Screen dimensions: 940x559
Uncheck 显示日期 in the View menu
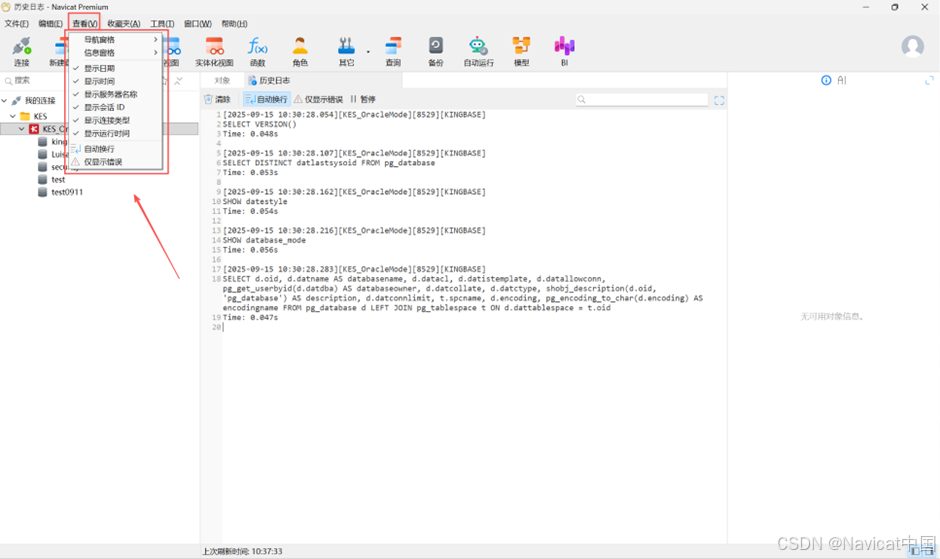click(116, 68)
